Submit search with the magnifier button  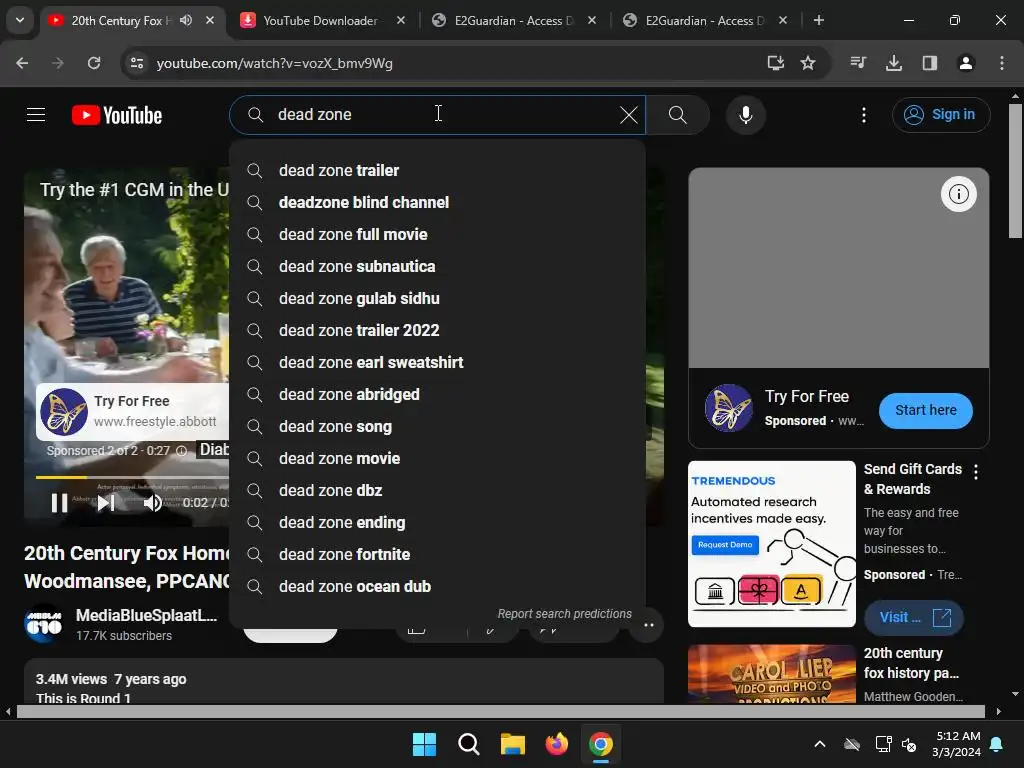coord(677,115)
